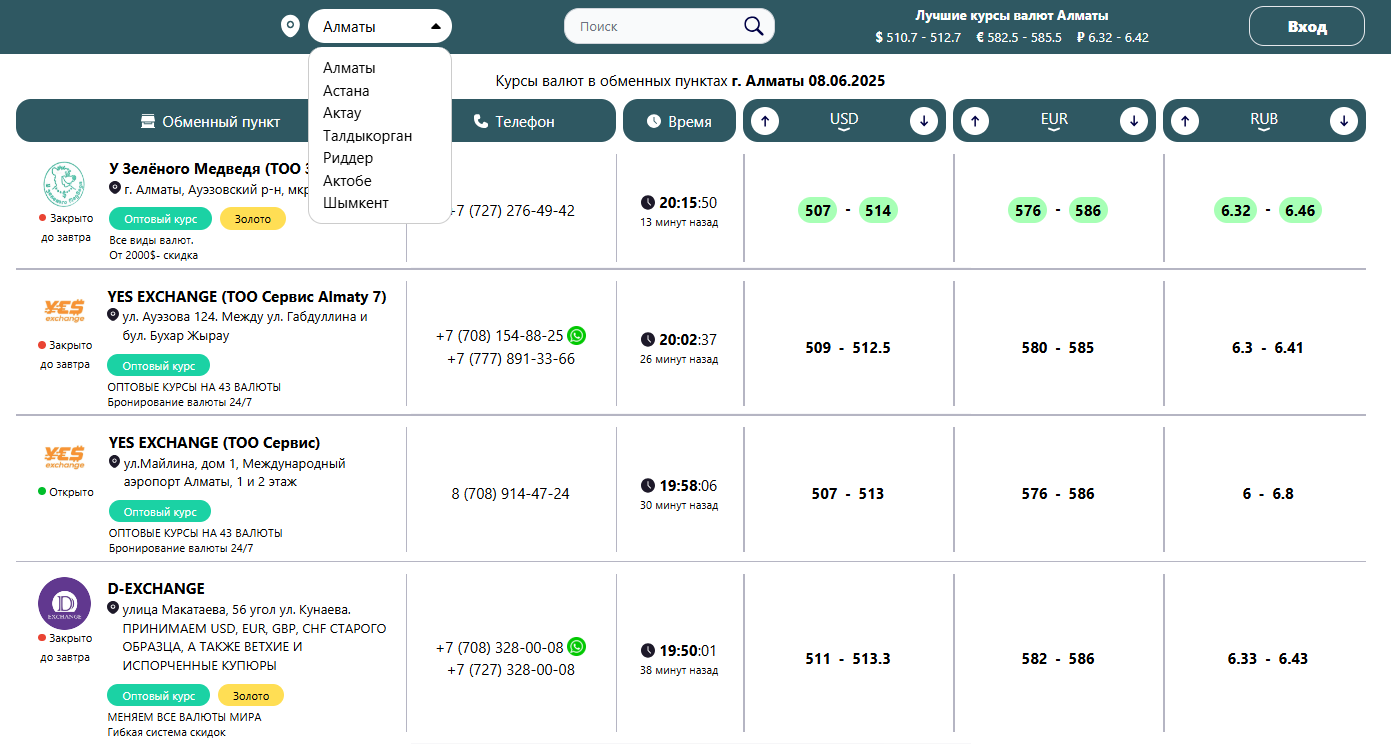The height and width of the screenshot is (744, 1391).
Task: Click the D-EXCHANGE purple logo
Action: tap(64, 603)
